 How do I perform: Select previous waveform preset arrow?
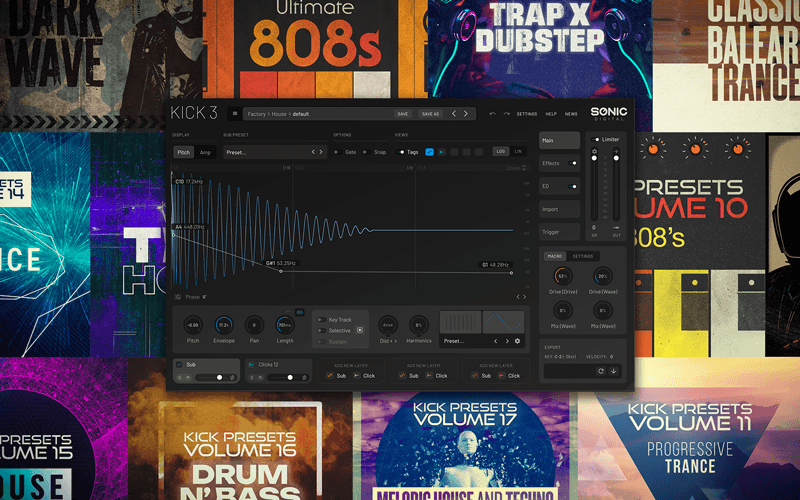(x=495, y=341)
